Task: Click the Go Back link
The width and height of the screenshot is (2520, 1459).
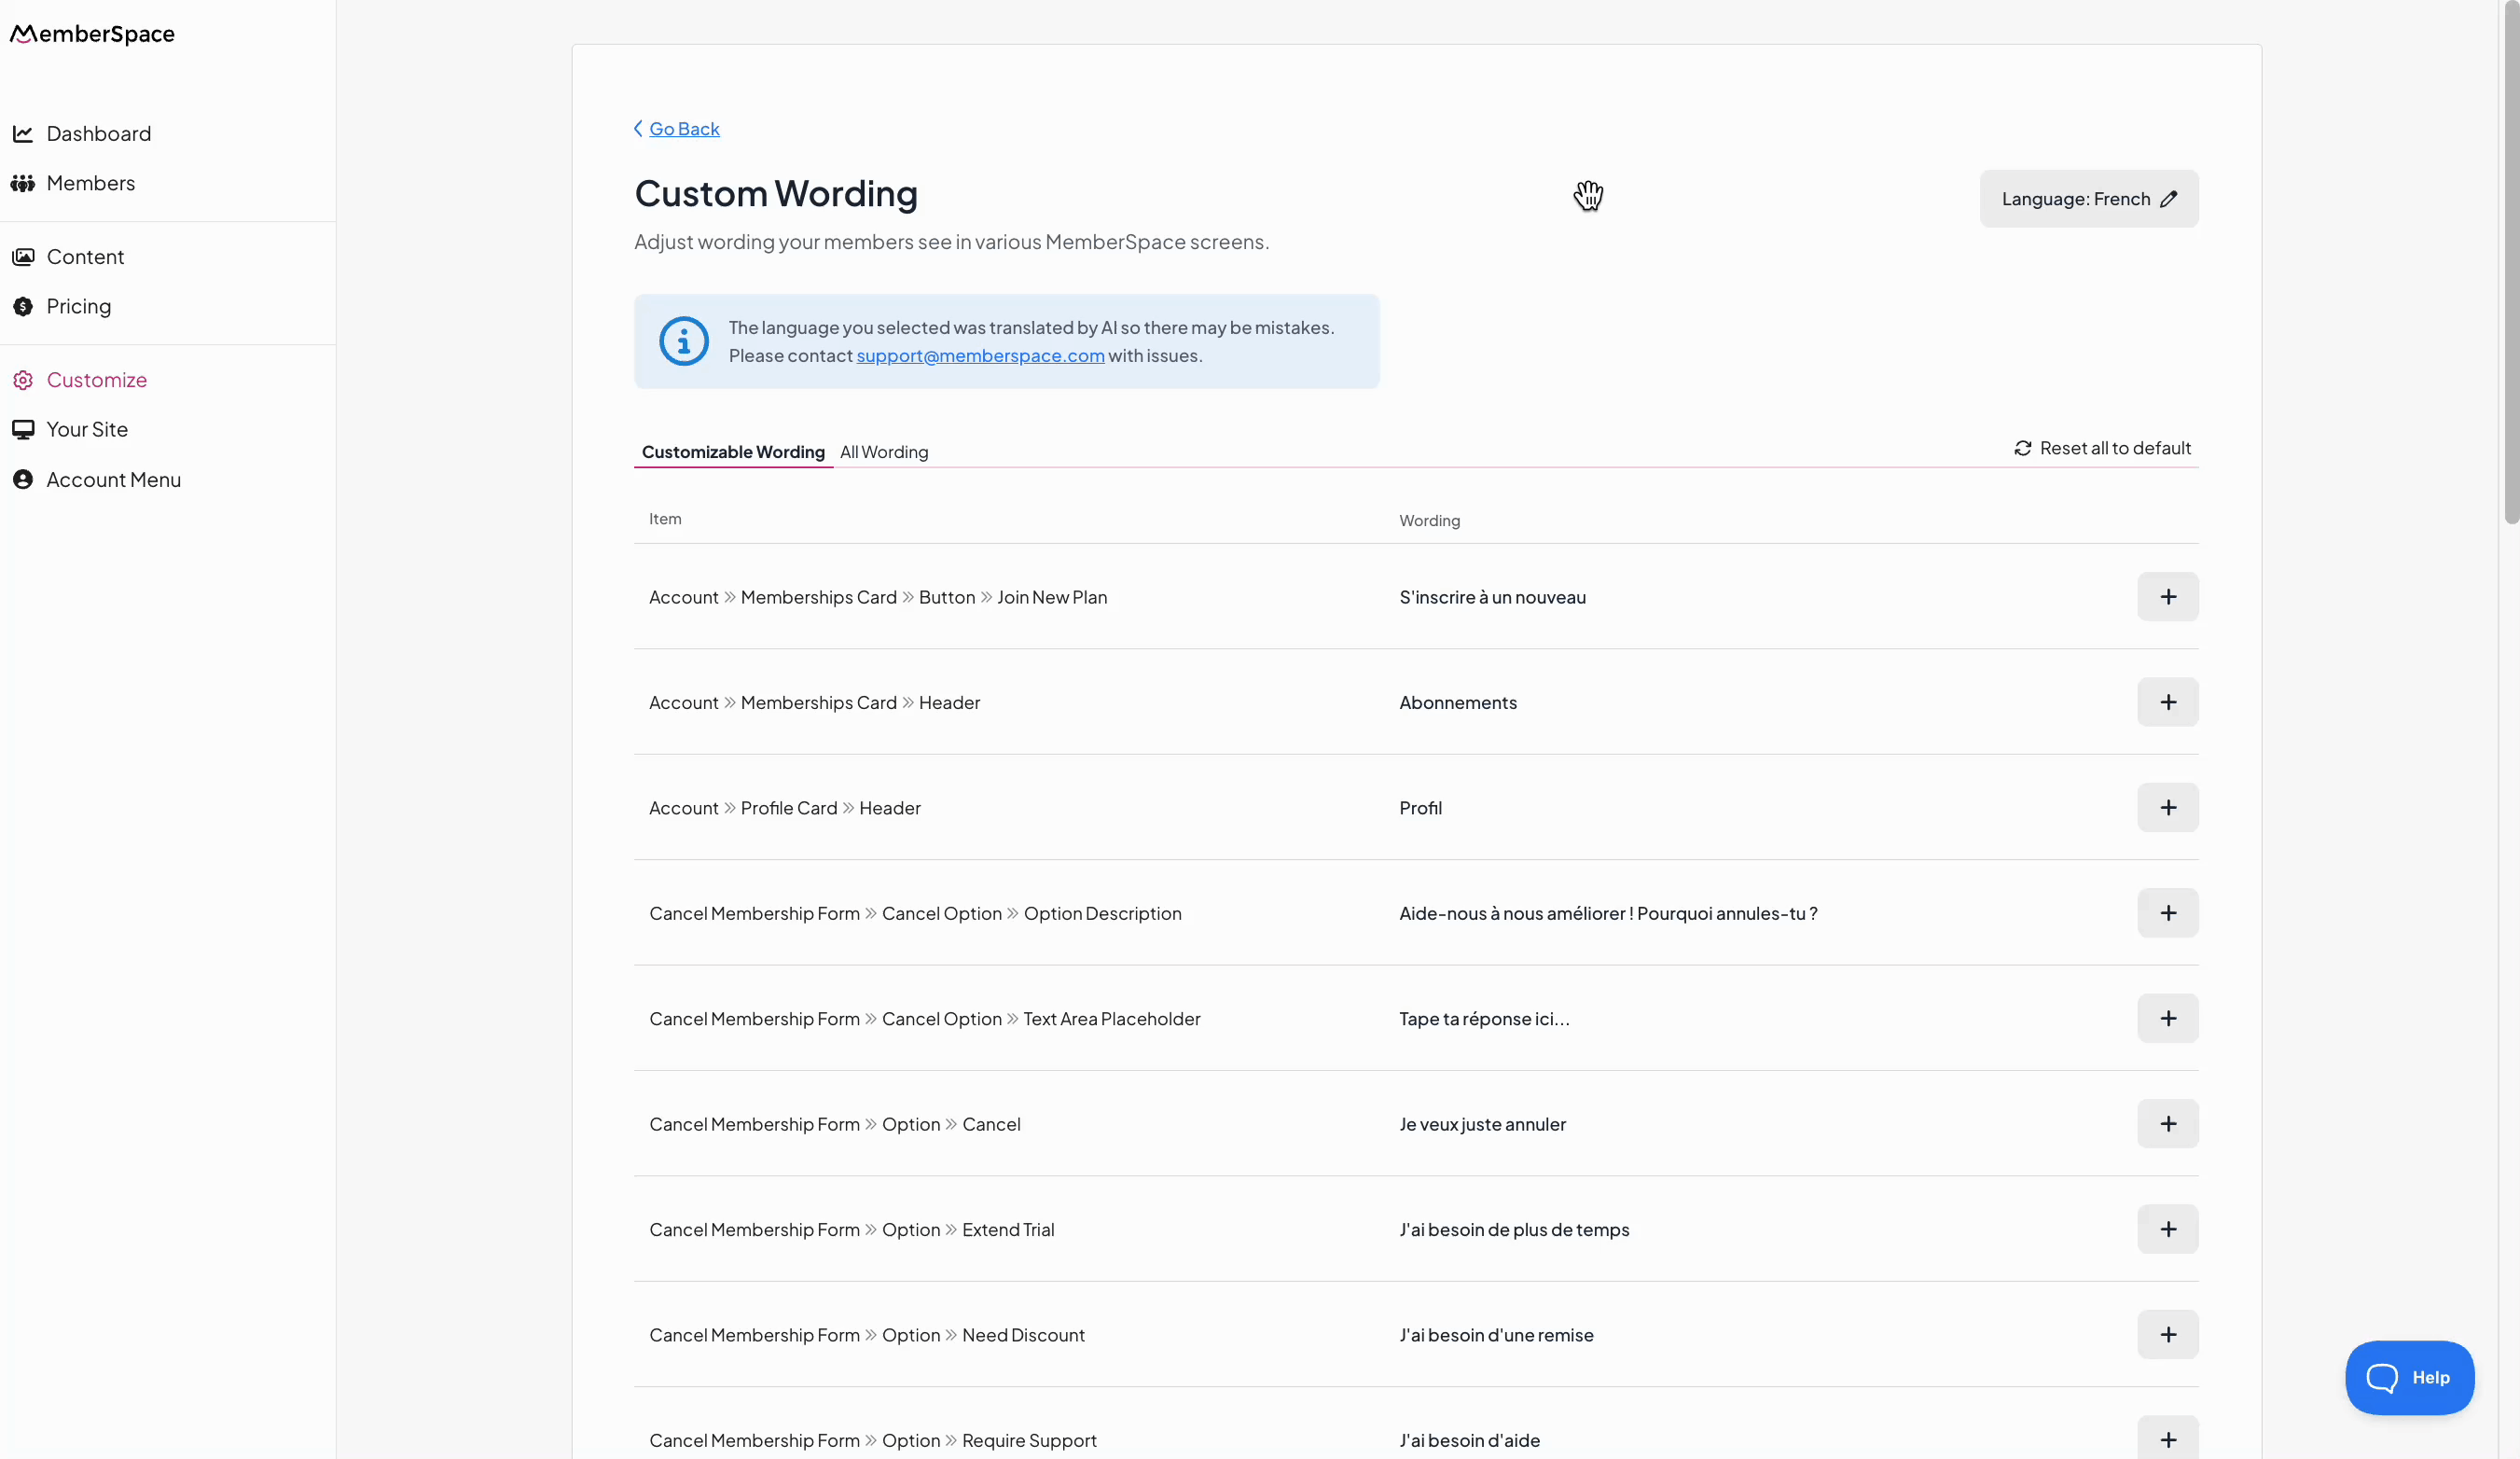Action: tap(684, 128)
